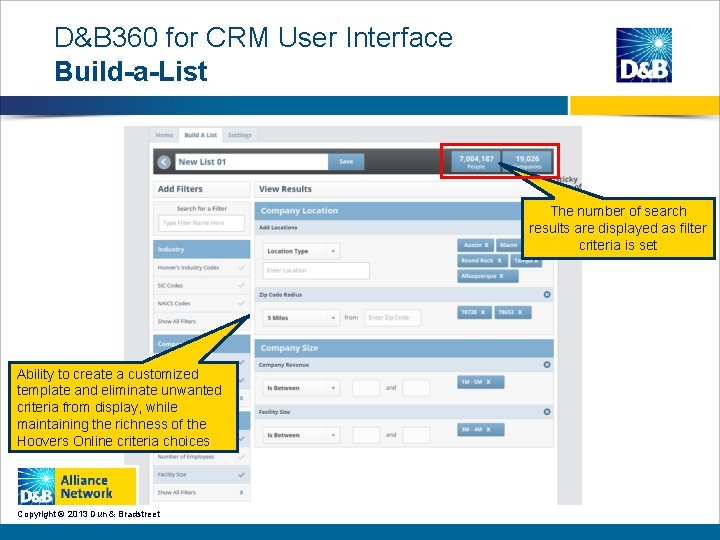The width and height of the screenshot is (720, 540).
Task: Select the Build A List tab
Action: tap(201, 135)
